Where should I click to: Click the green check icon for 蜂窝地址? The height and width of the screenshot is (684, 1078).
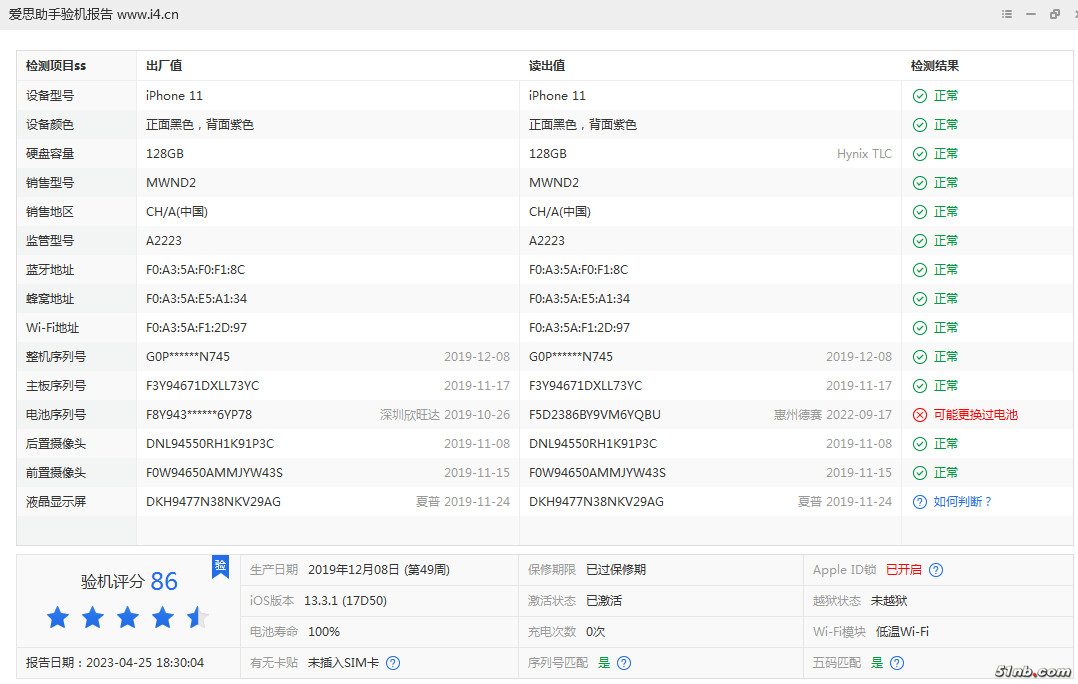(x=920, y=299)
